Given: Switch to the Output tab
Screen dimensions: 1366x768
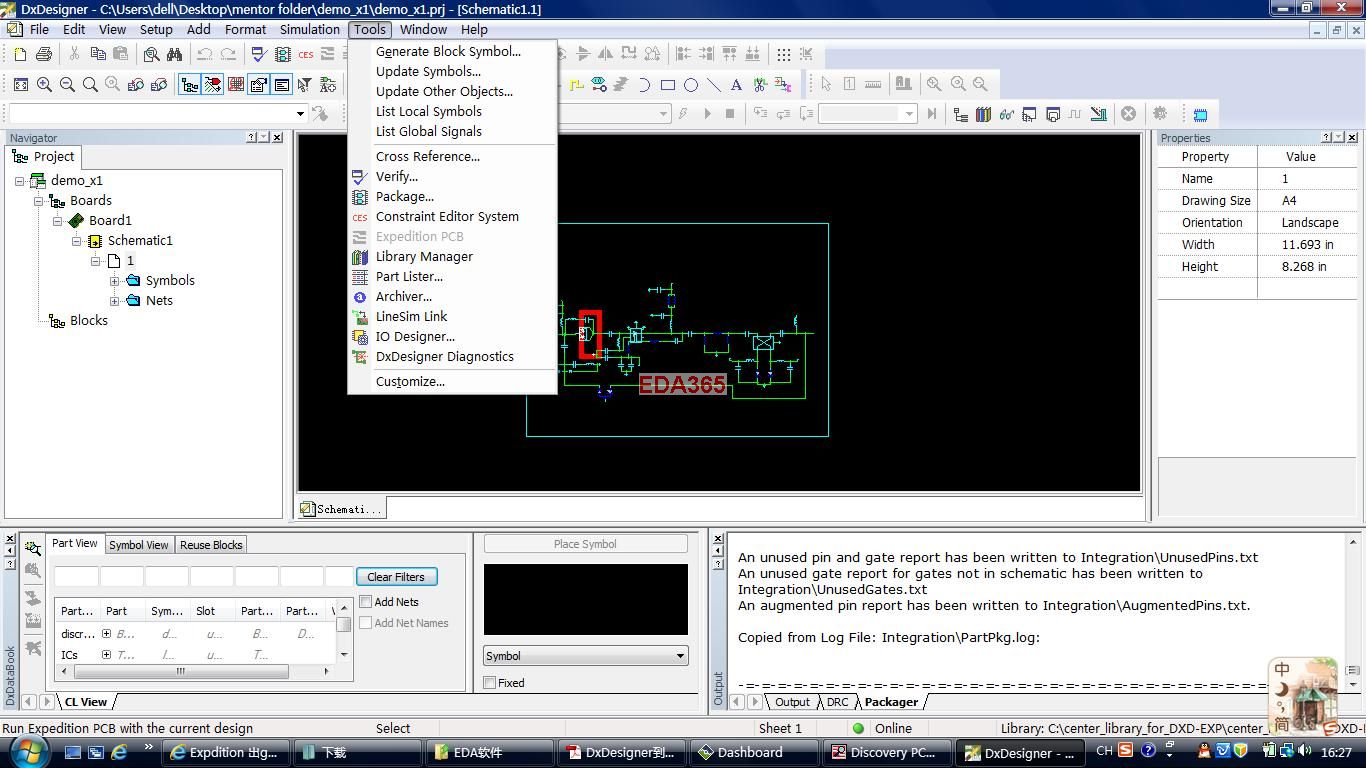Looking at the screenshot, I should (x=792, y=702).
